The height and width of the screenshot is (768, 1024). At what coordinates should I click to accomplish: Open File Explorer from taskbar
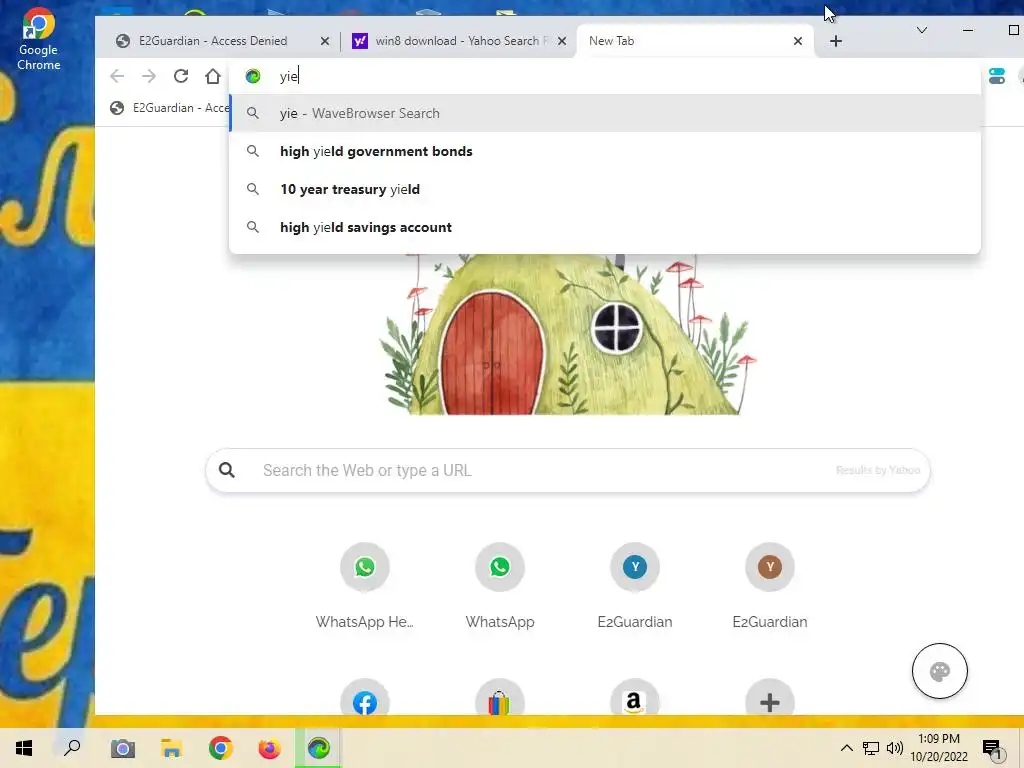click(171, 748)
